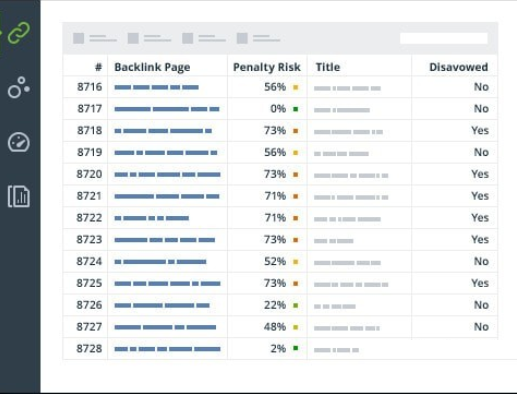Image resolution: width=517 pixels, height=394 pixels.
Task: Select the three-circles icon in sidebar
Action: (19, 88)
